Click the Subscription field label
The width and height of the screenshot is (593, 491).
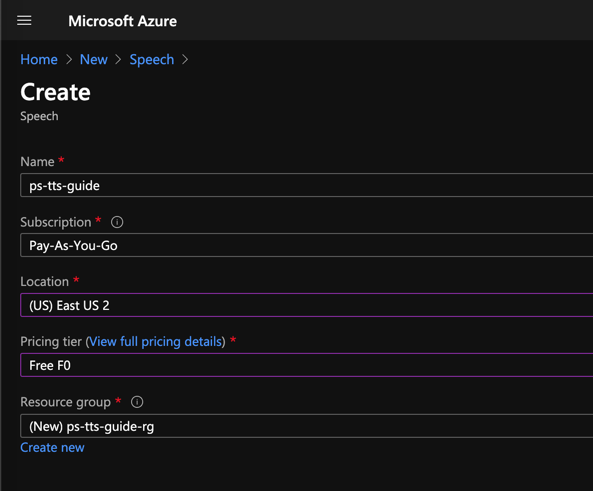tap(56, 222)
